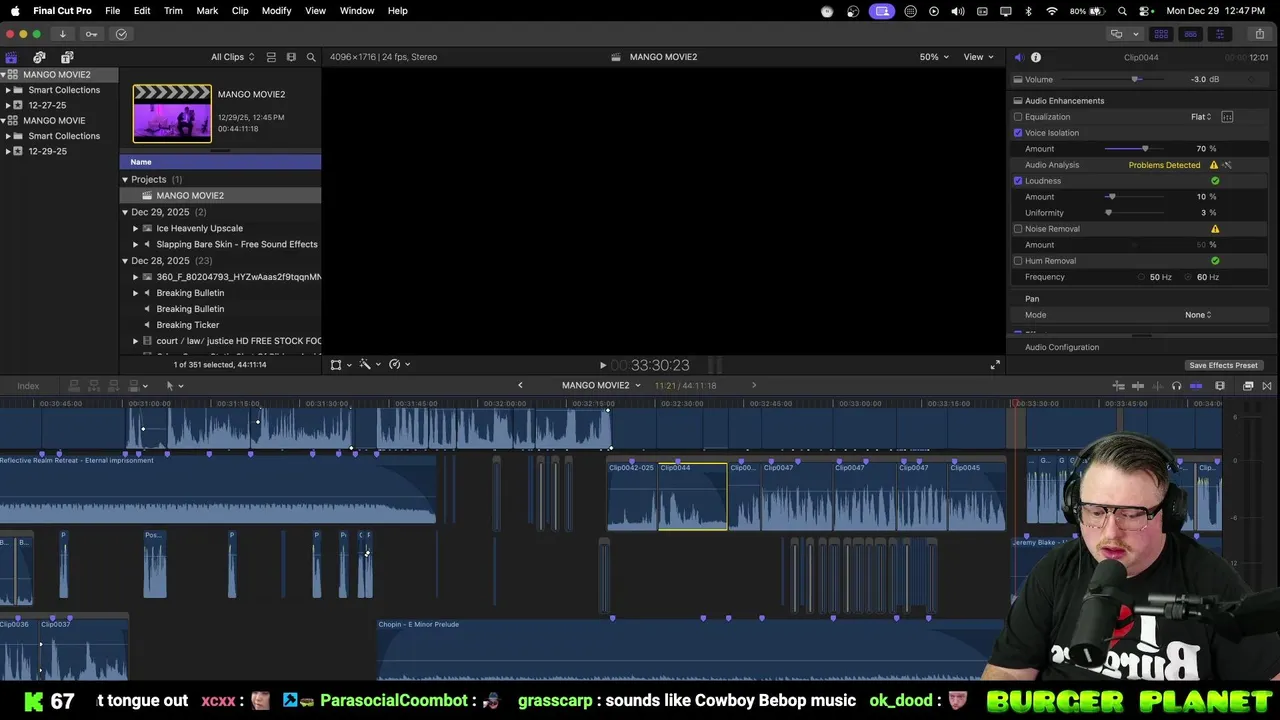1280x720 pixels.
Task: Open the Mark menu
Action: tap(207, 11)
